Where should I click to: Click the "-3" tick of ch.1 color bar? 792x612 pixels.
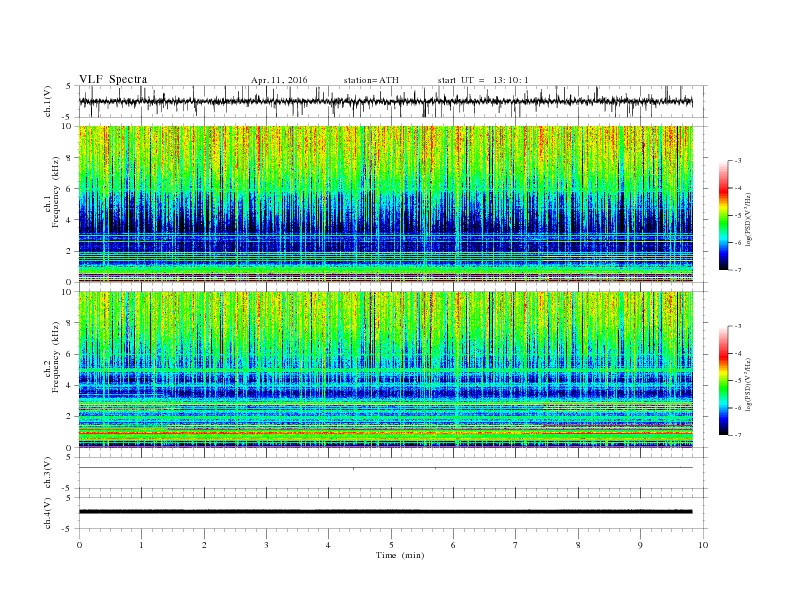coord(737,161)
